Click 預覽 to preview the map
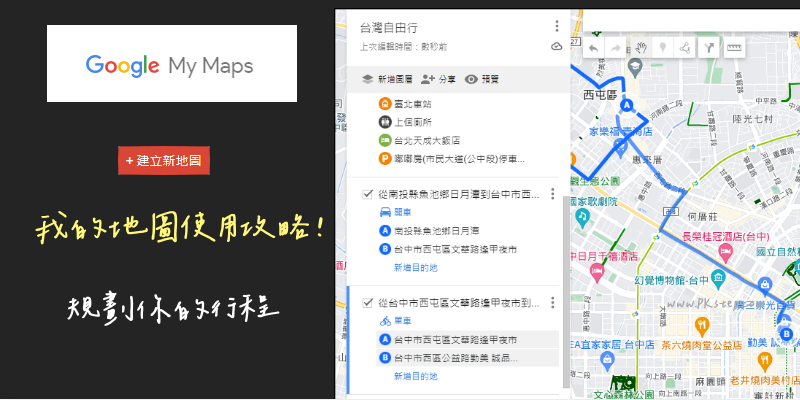The height and width of the screenshot is (400, 800). click(482, 79)
